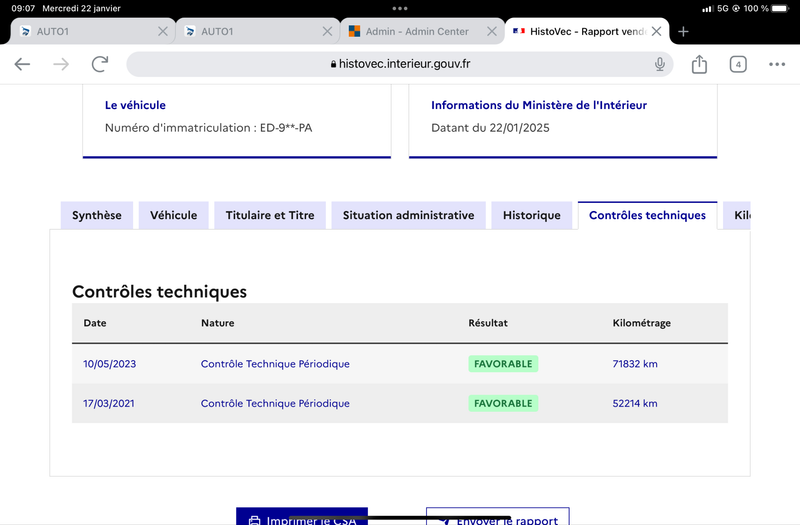This screenshot has height=525, width=800.
Task: Open the Situation administrative tab
Action: point(408,215)
